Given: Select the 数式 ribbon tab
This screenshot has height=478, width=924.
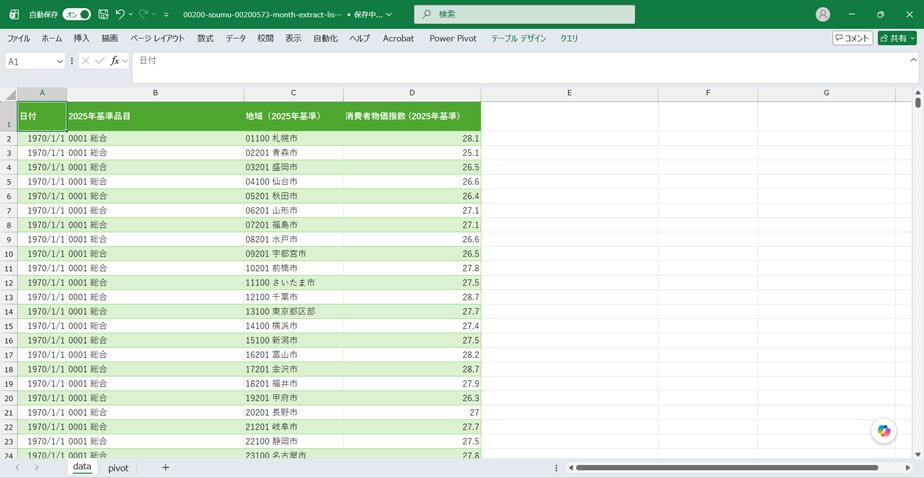Looking at the screenshot, I should pyautogui.click(x=205, y=38).
